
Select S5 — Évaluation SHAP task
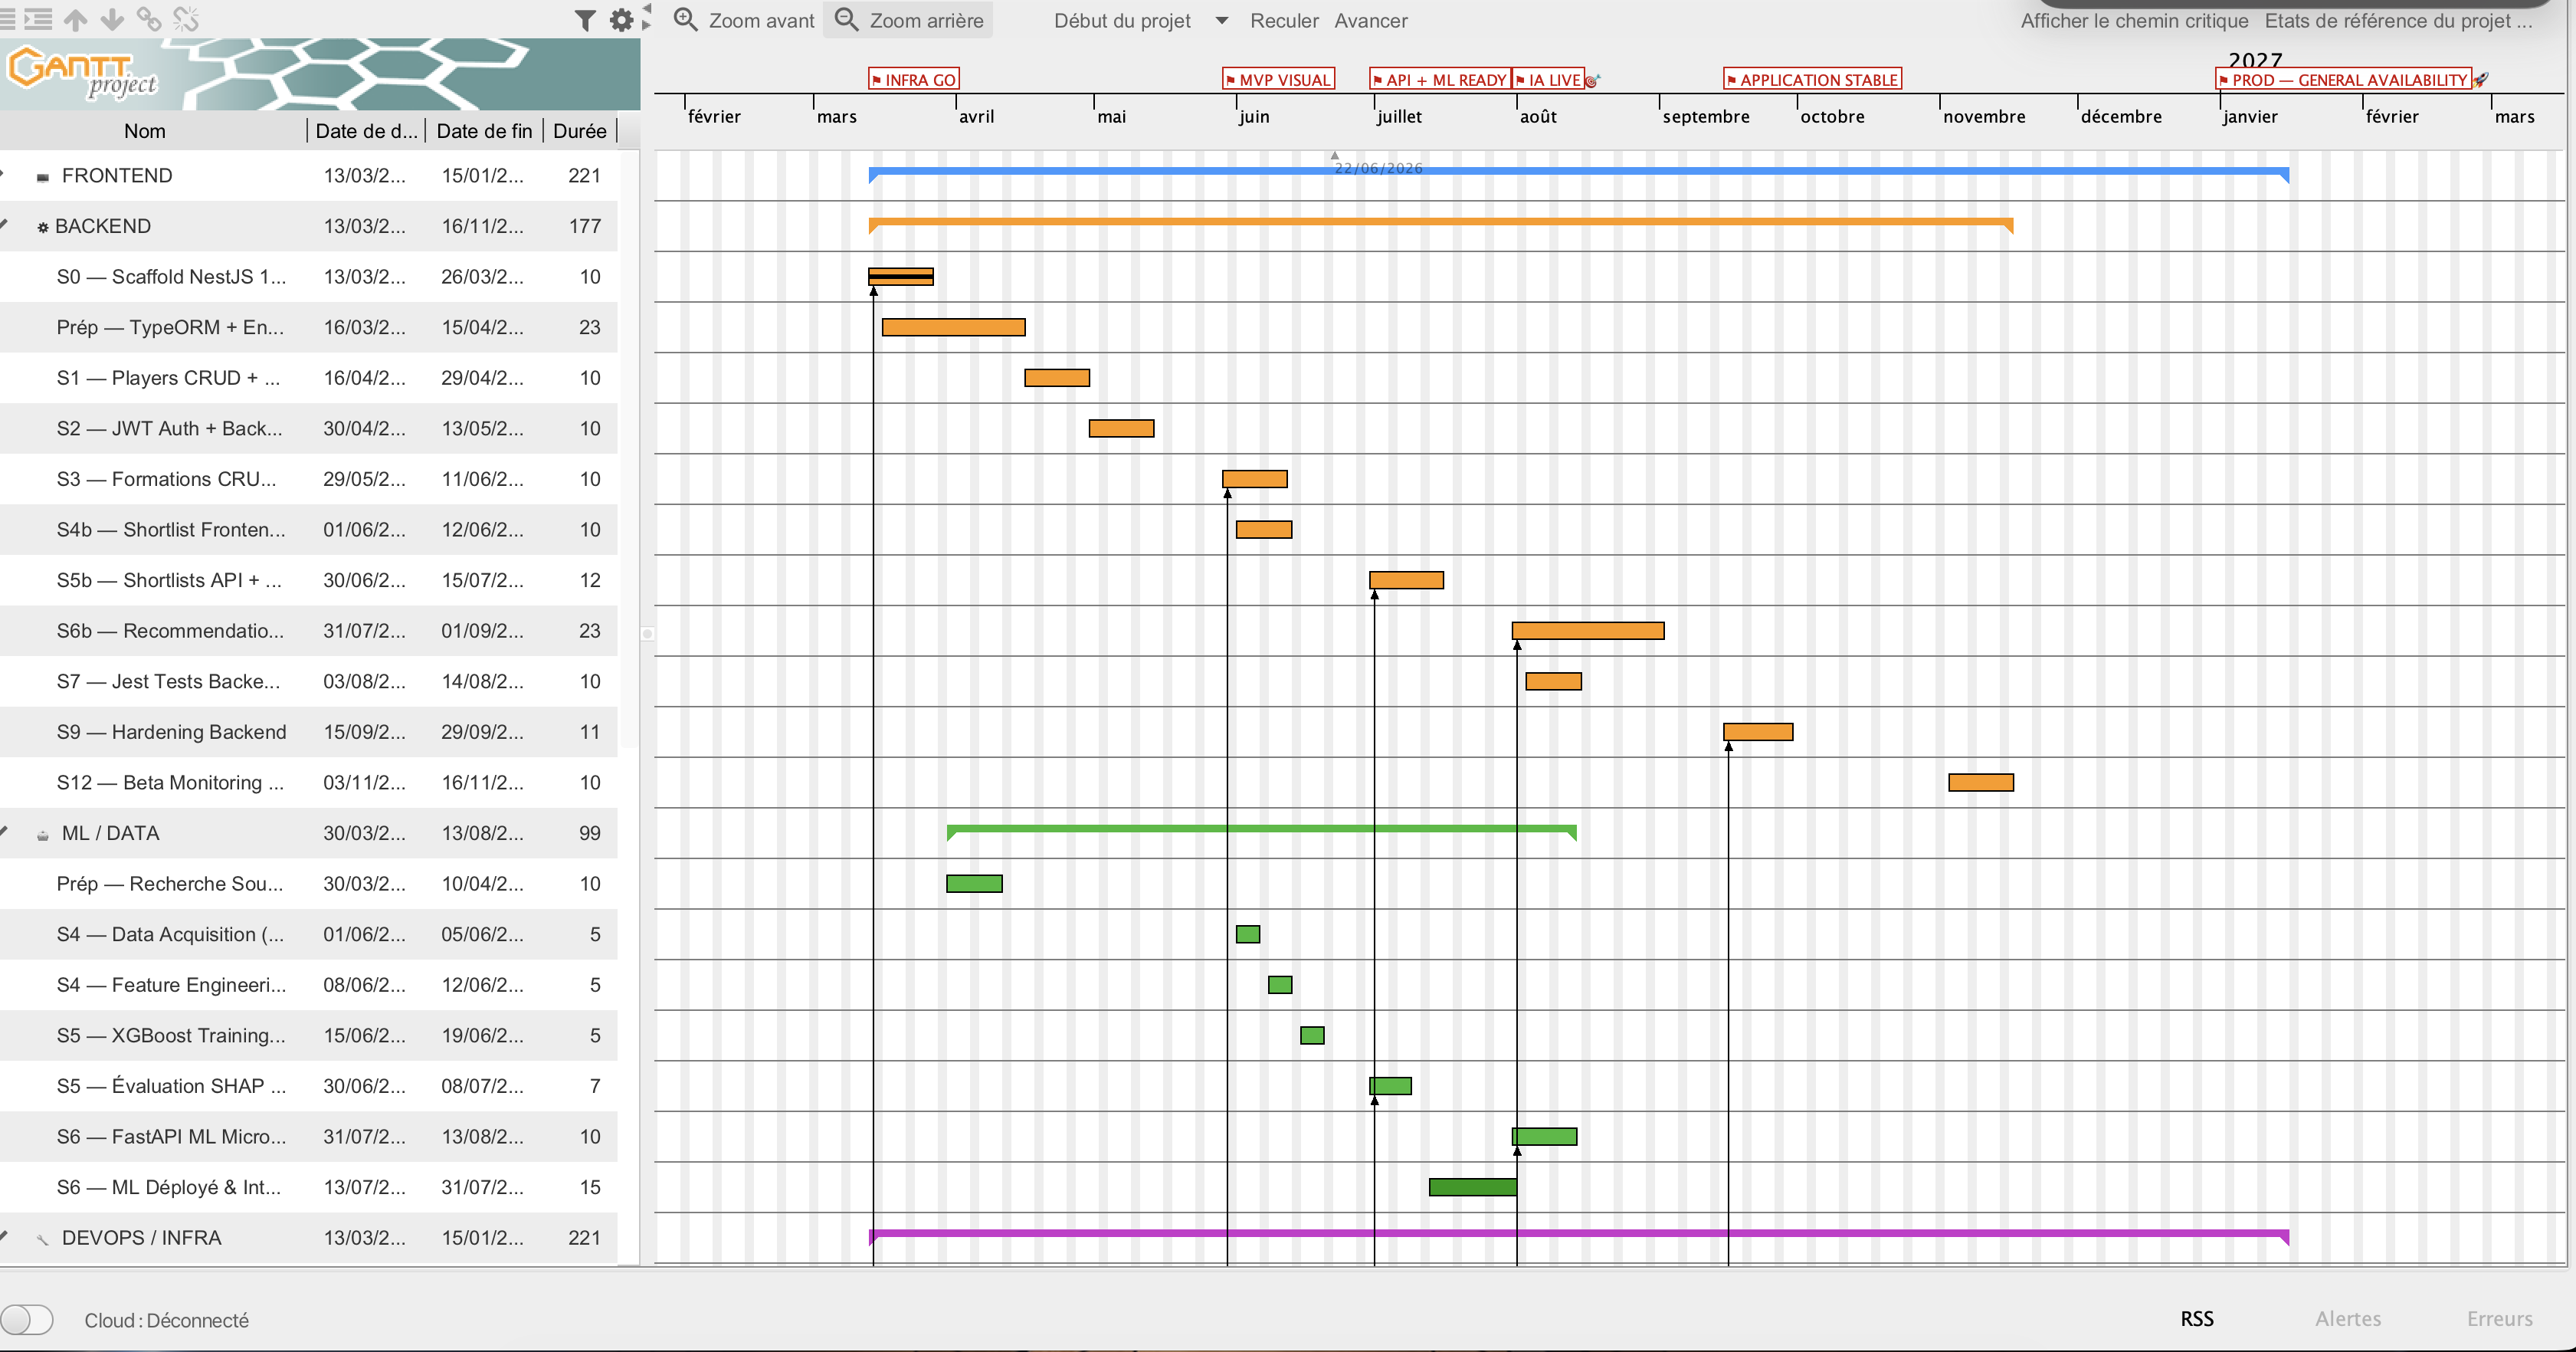308,1087
